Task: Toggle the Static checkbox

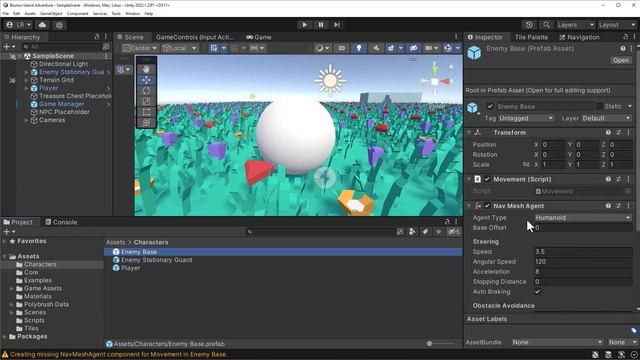Action: click(599, 107)
